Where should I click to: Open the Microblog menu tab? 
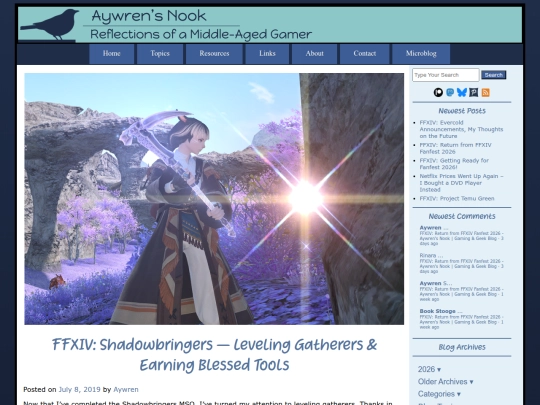(421, 54)
